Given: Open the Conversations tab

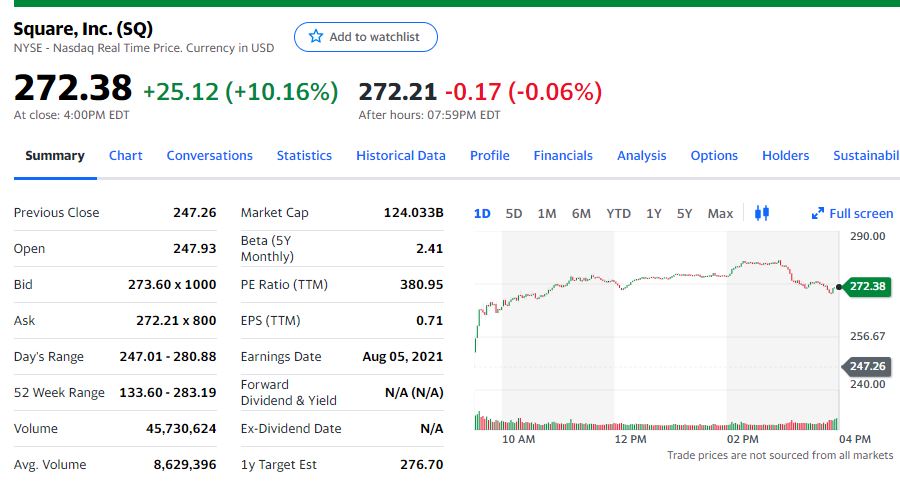Looking at the screenshot, I should tap(209, 155).
